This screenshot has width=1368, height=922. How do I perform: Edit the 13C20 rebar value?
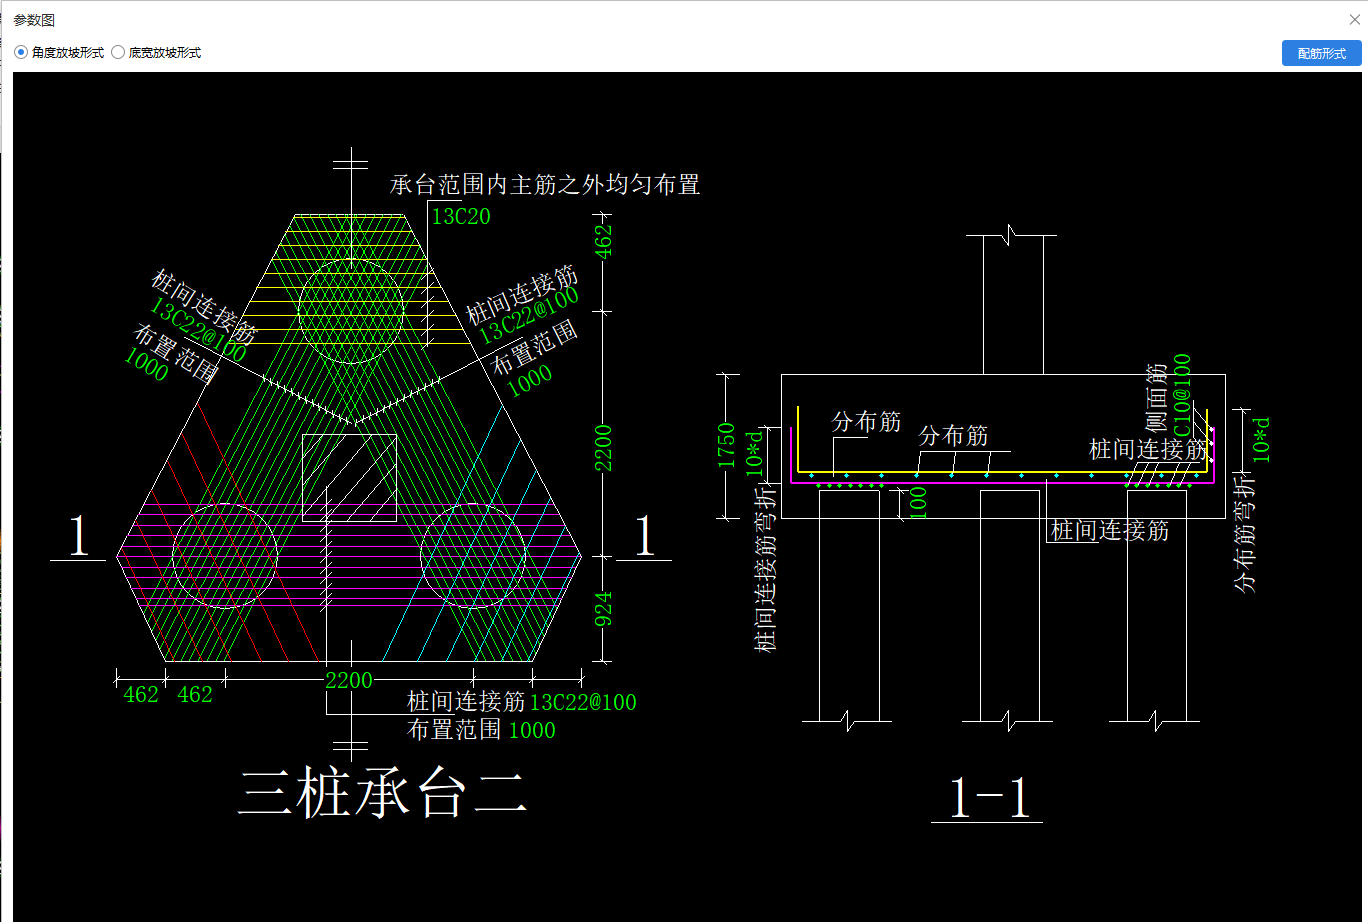coord(461,216)
